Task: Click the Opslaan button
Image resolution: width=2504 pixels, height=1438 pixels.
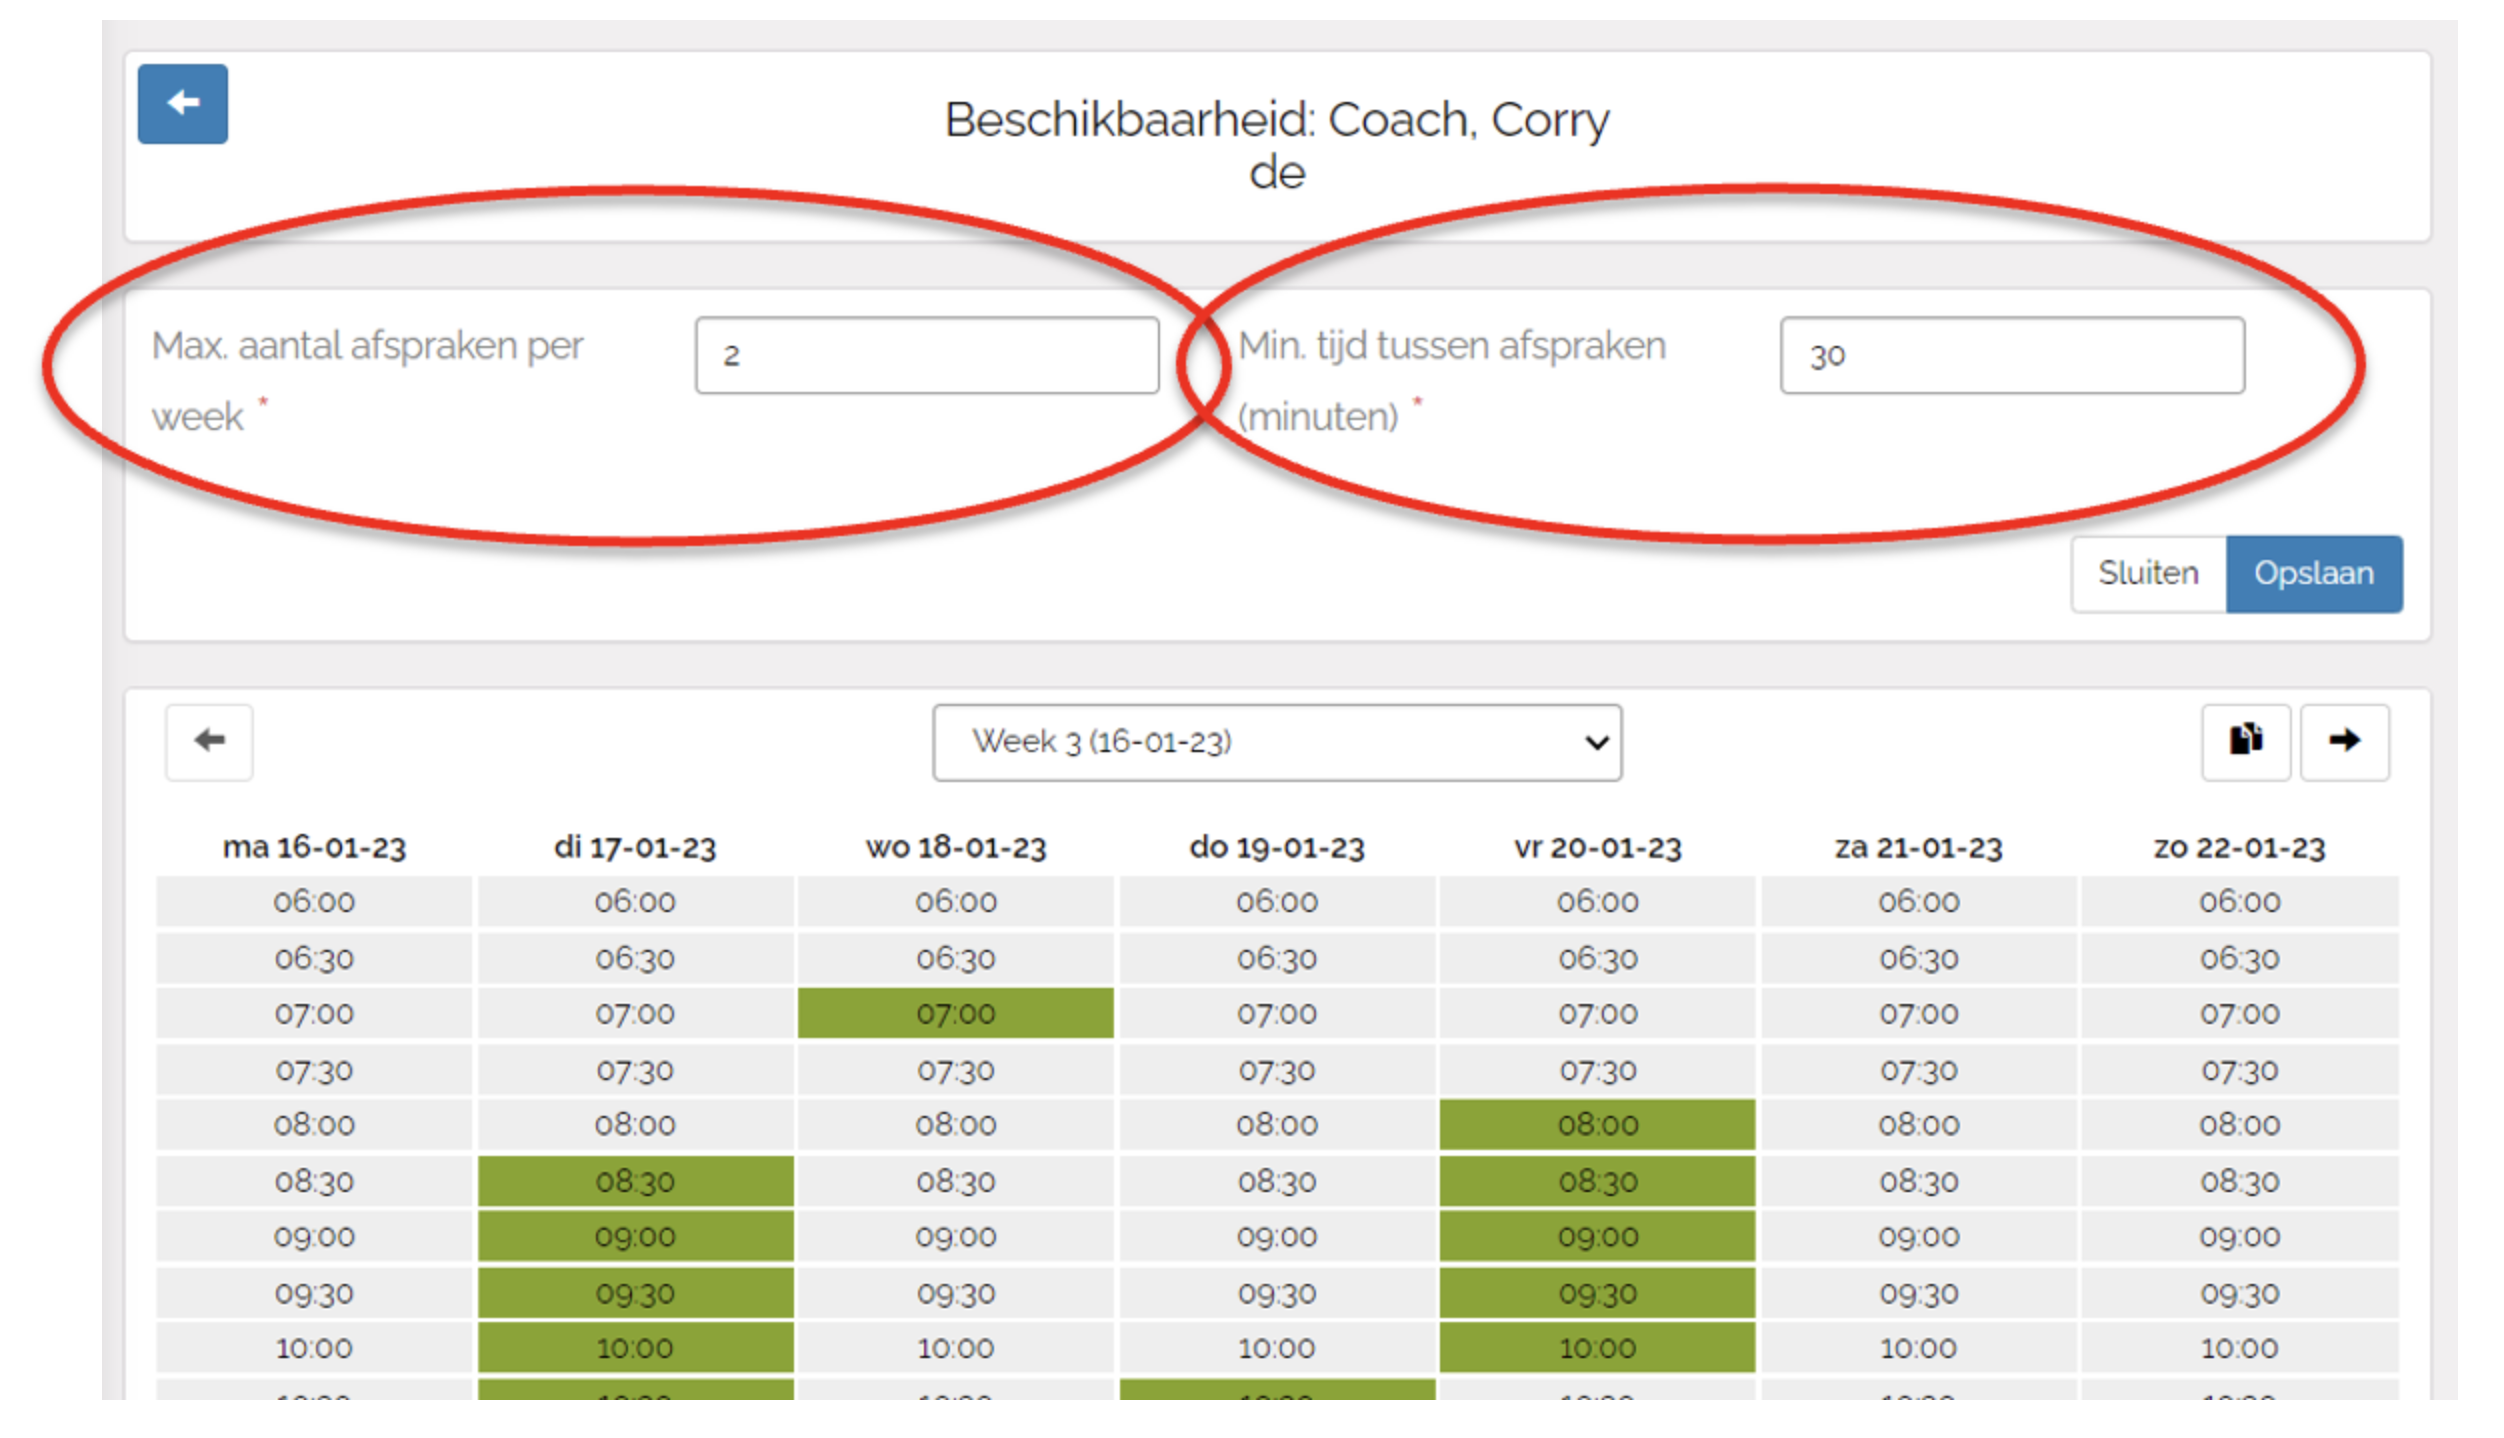Action: [2313, 573]
